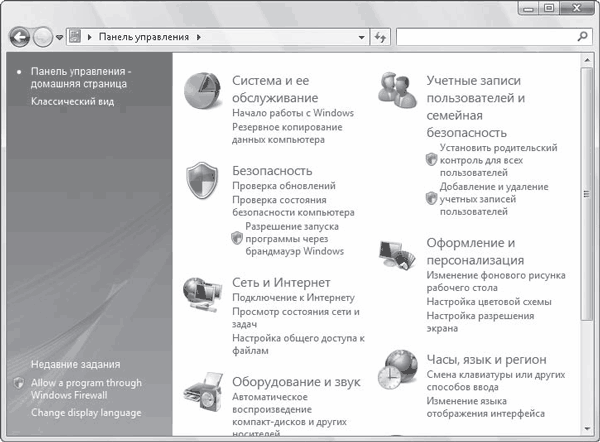Open the Оформление и персонализация heading
This screenshot has height=442, width=600.
pyautogui.click(x=475, y=251)
